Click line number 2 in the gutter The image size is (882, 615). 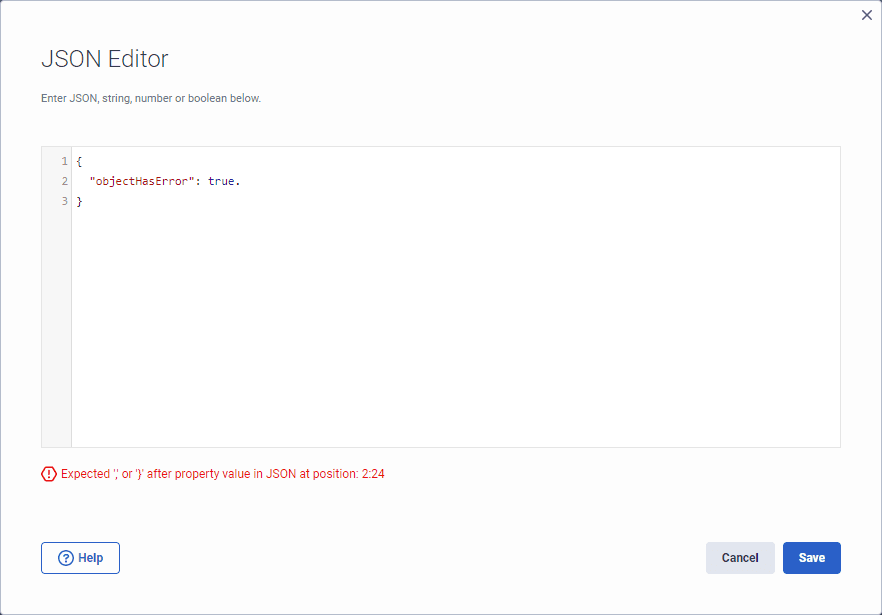pos(63,181)
